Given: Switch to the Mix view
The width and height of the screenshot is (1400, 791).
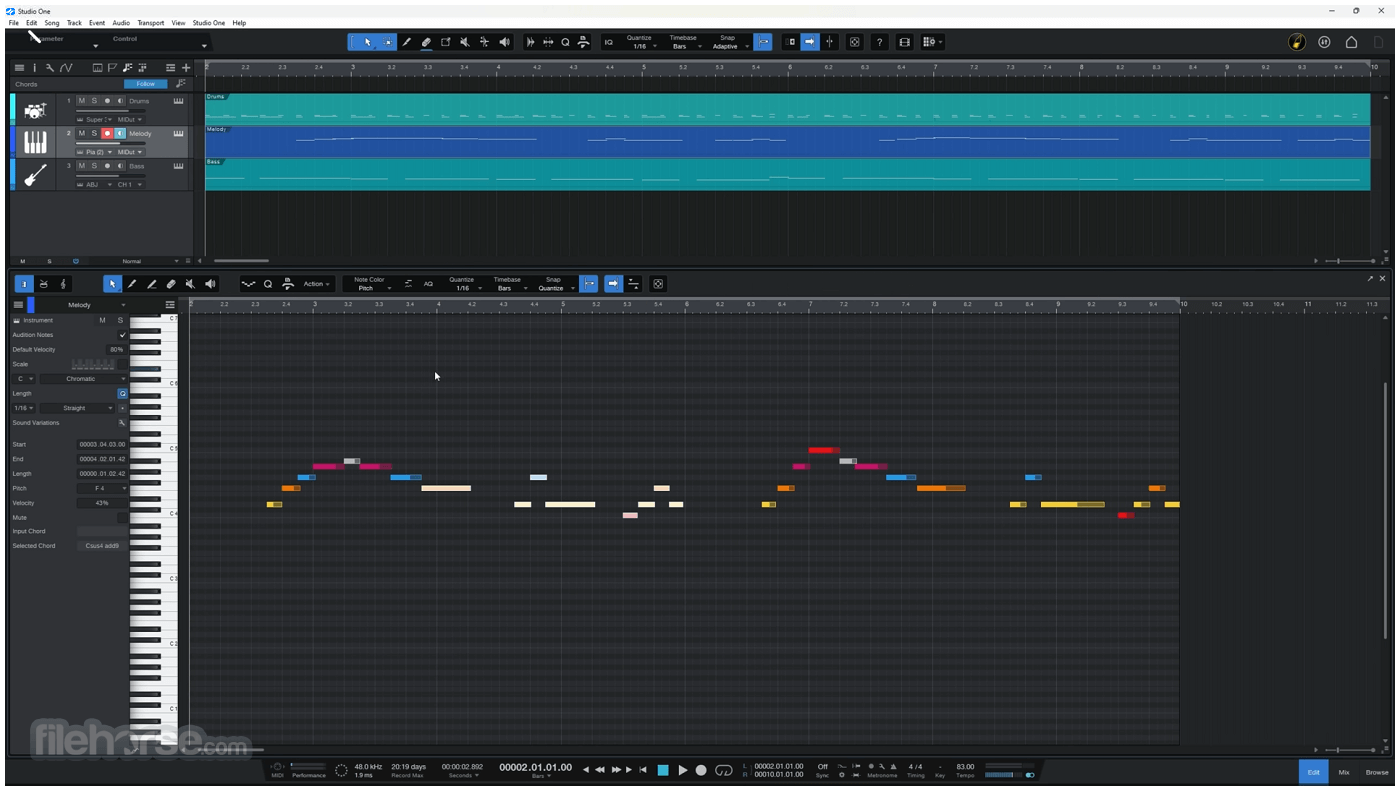Looking at the screenshot, I should click(x=1344, y=772).
